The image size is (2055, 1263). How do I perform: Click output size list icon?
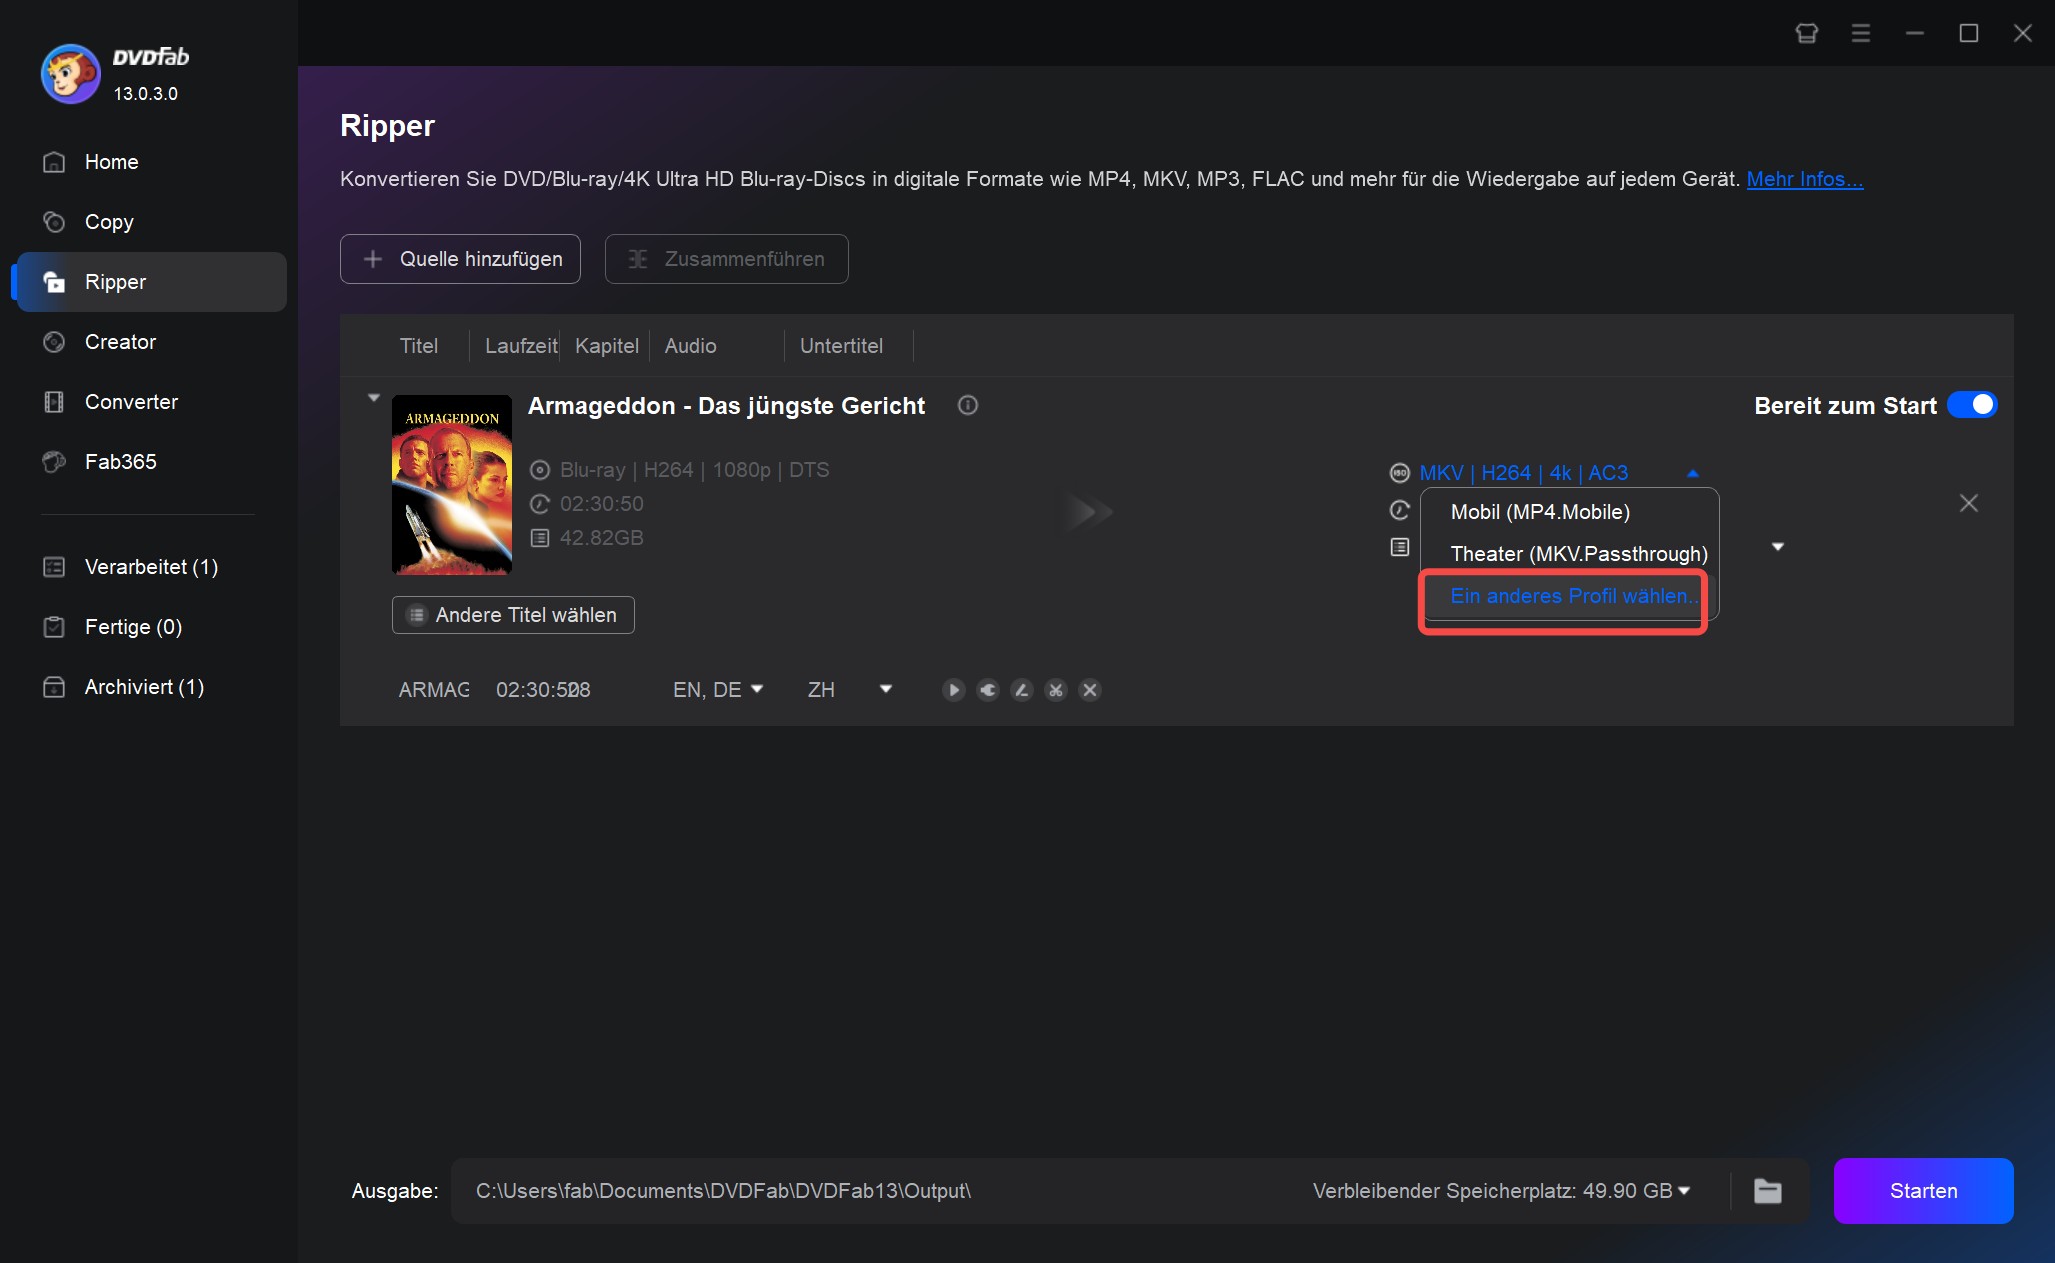click(1400, 547)
